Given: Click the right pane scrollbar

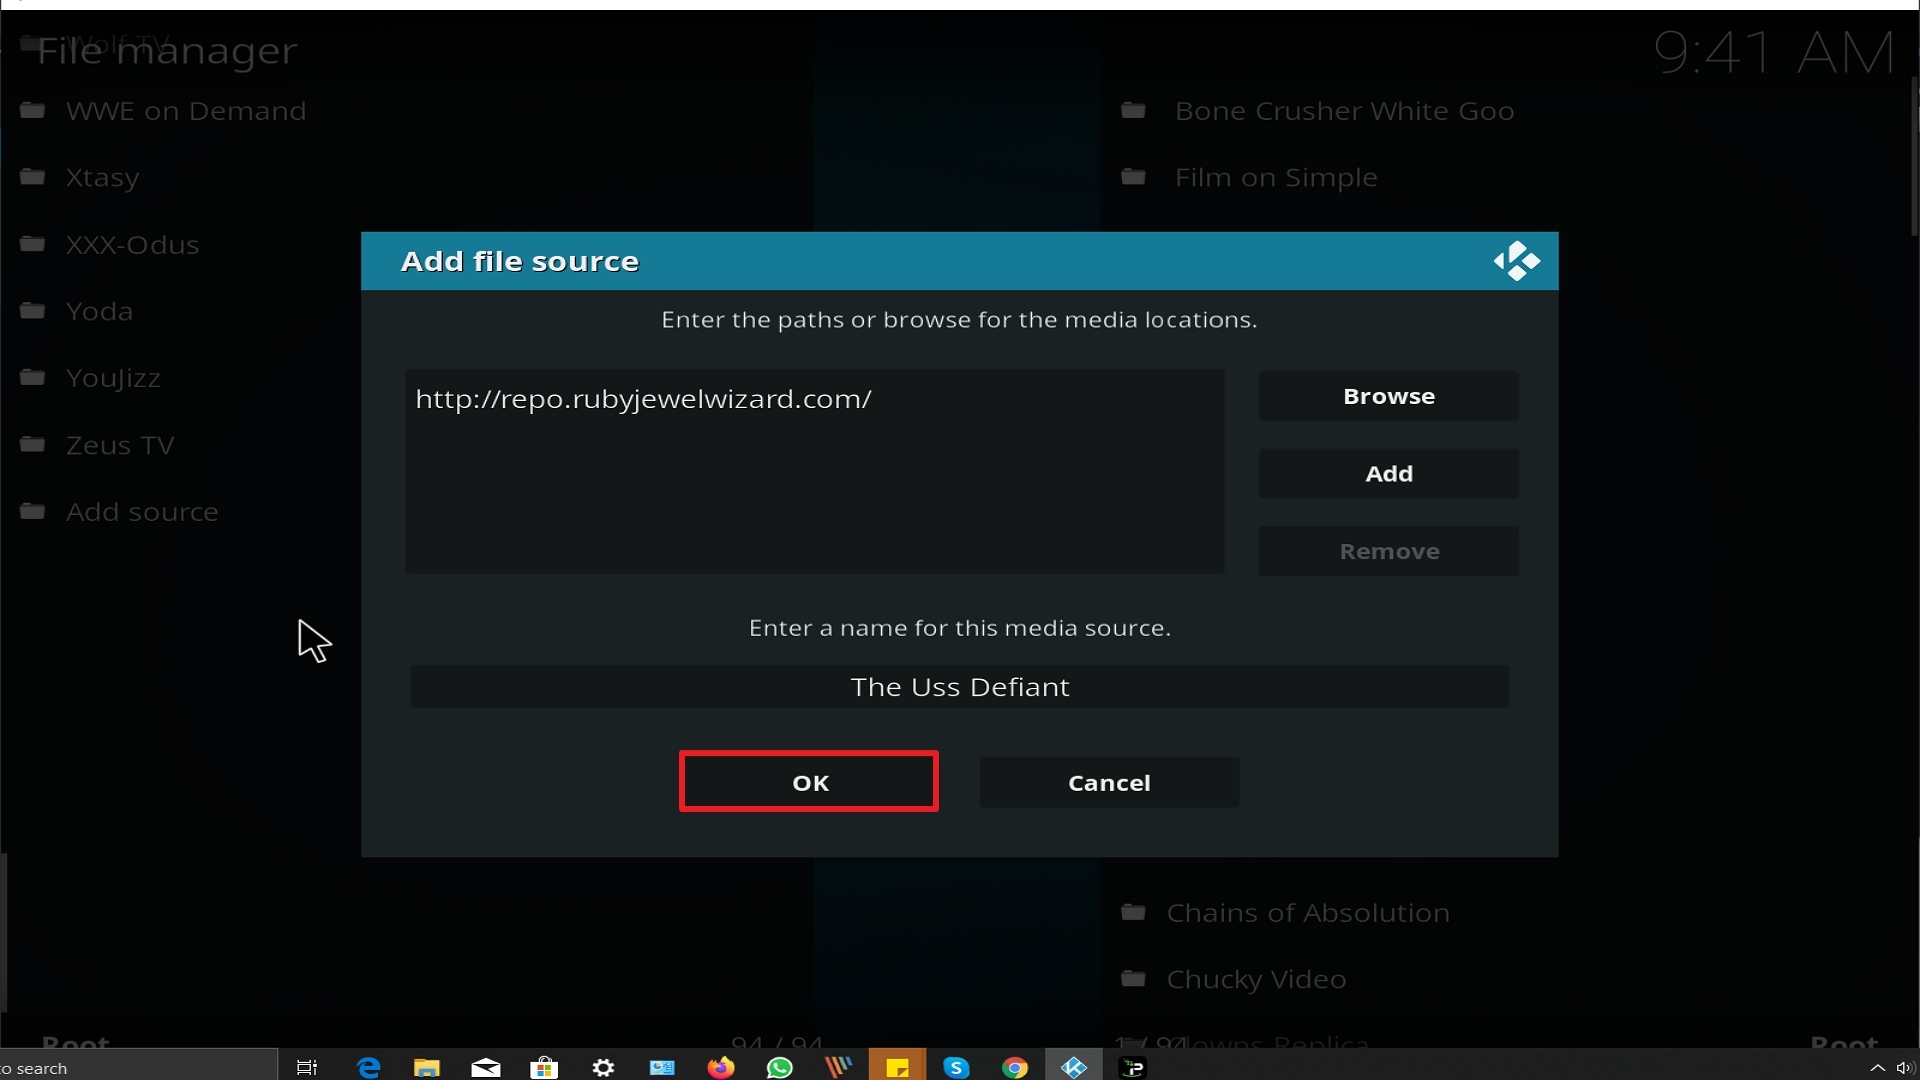Looking at the screenshot, I should [x=1914, y=158].
